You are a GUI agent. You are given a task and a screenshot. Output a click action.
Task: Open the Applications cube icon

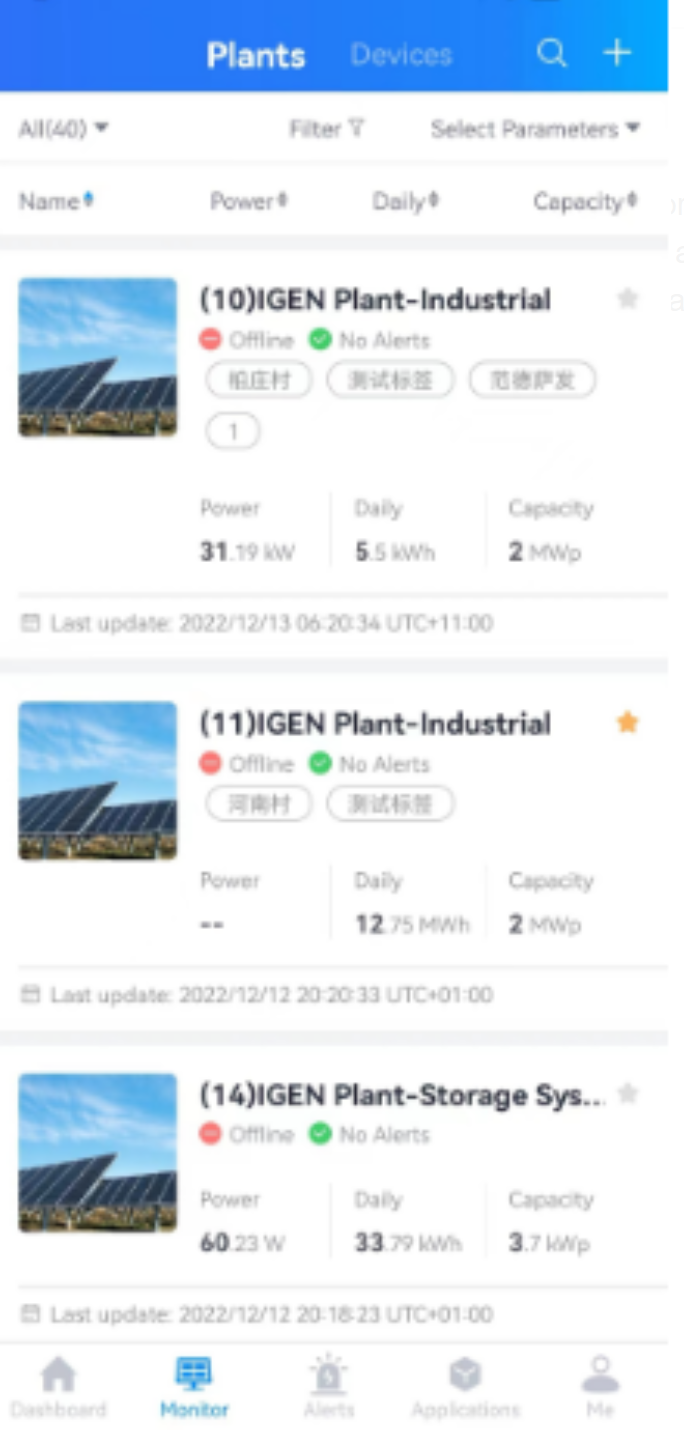[x=465, y=1376]
